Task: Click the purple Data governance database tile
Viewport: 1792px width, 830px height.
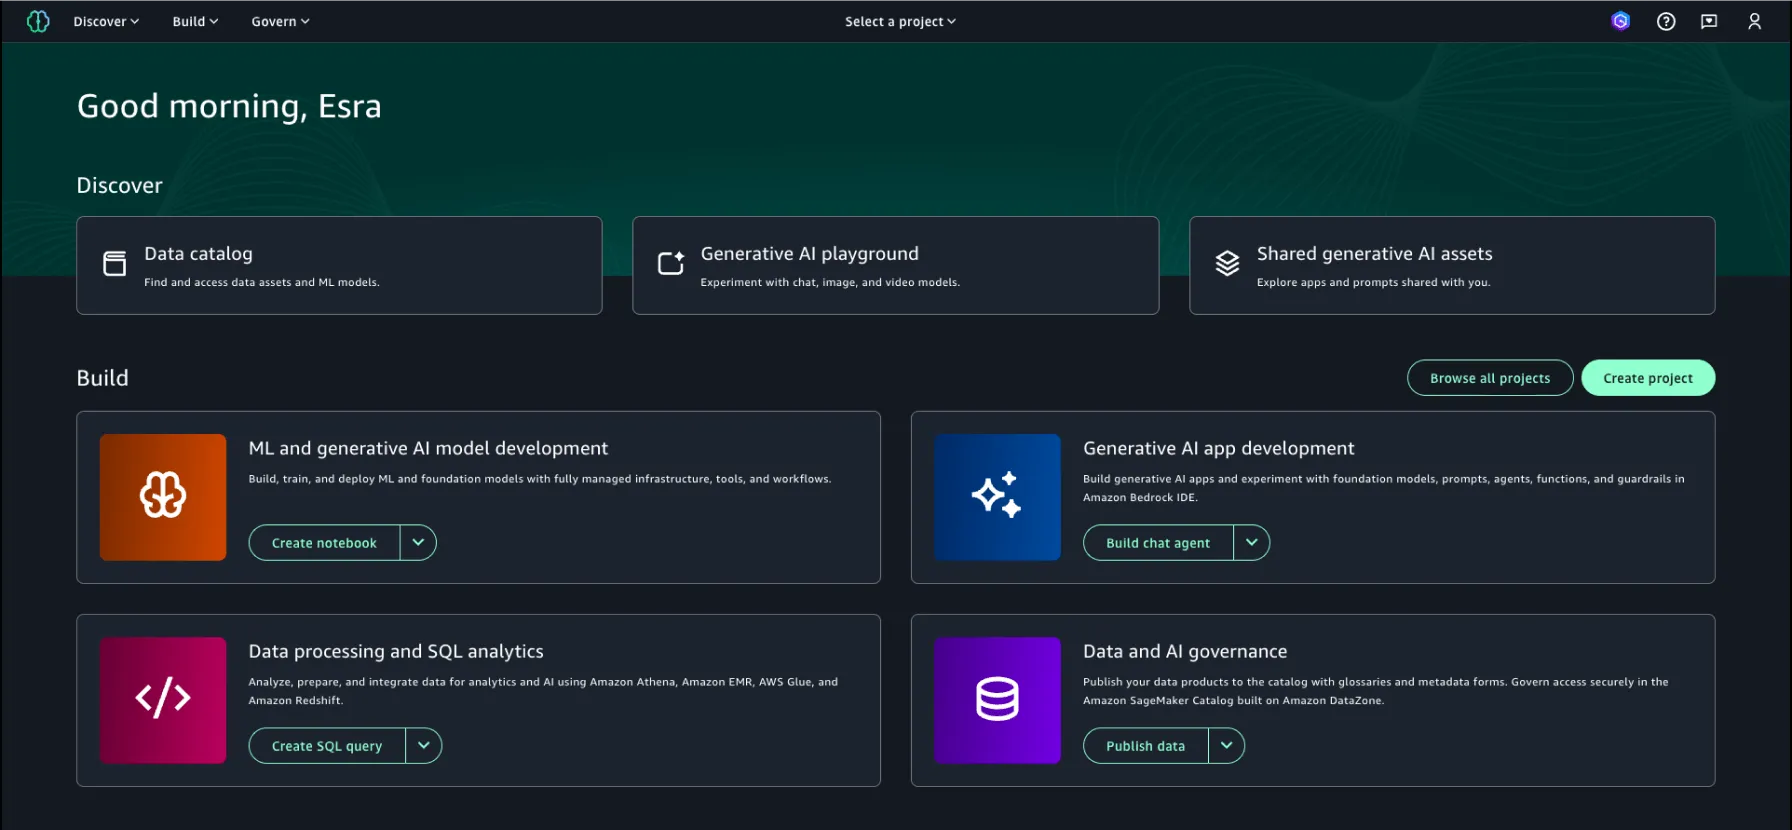Action: pyautogui.click(x=997, y=700)
